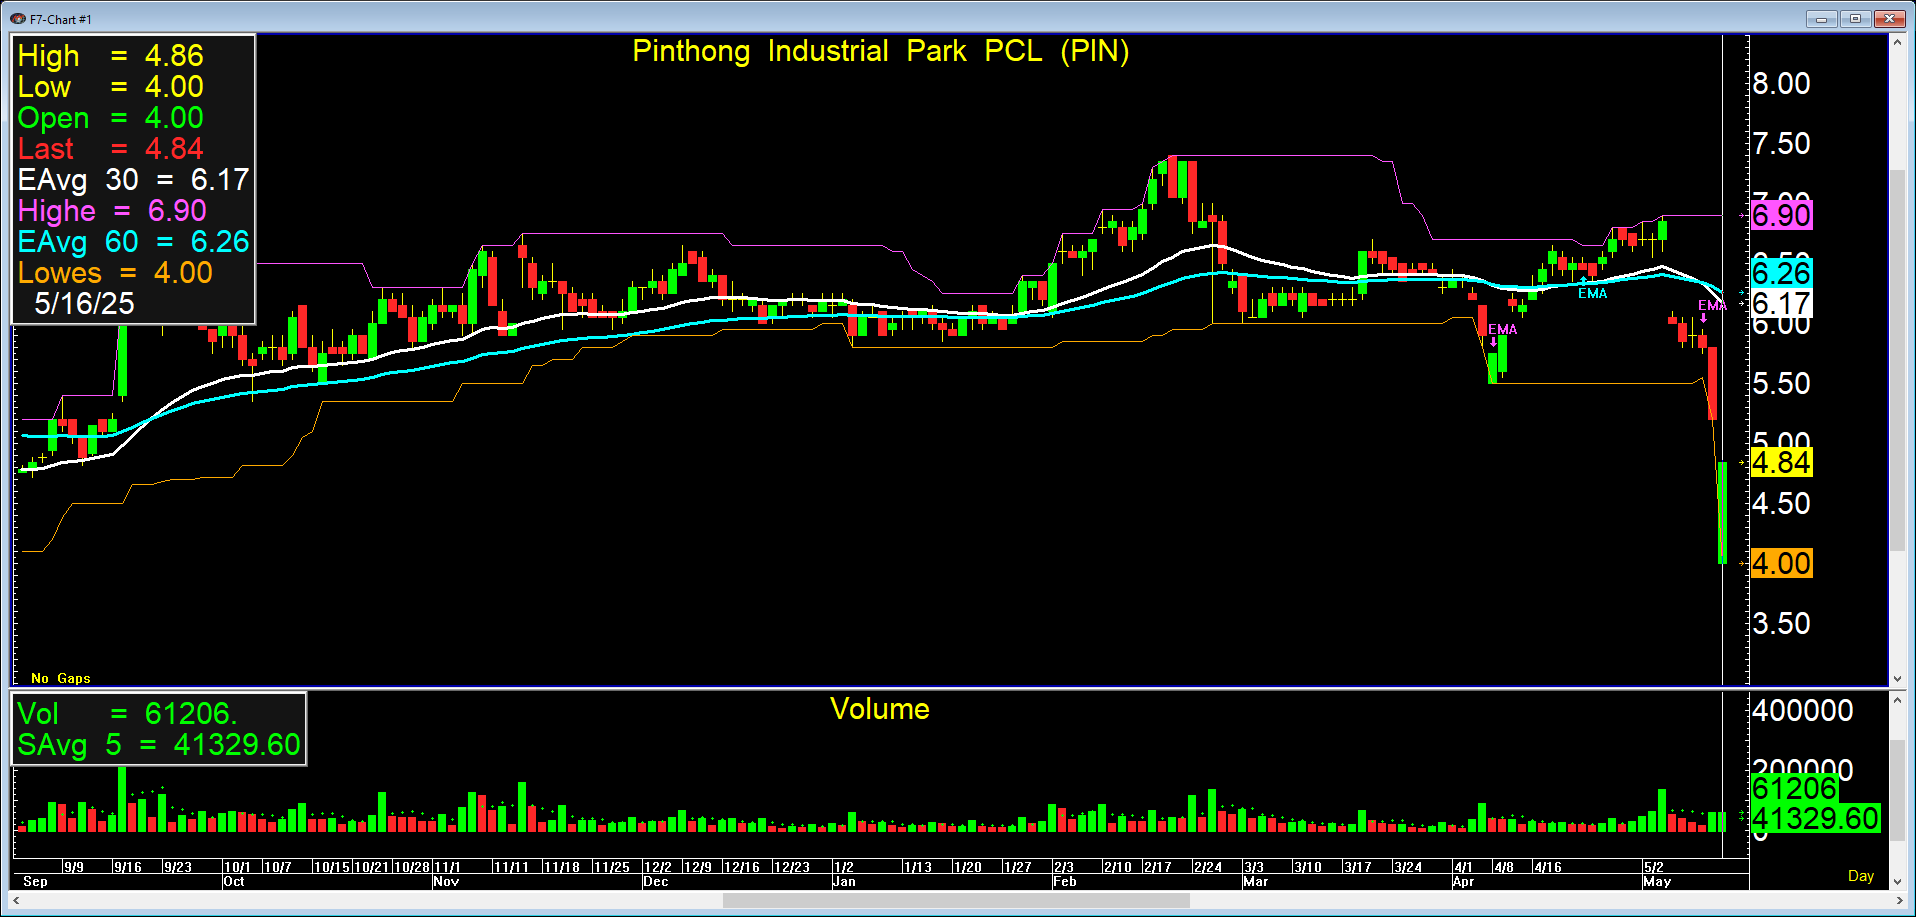1916x917 pixels.
Task: Click the Volume pane title
Action: click(880, 709)
